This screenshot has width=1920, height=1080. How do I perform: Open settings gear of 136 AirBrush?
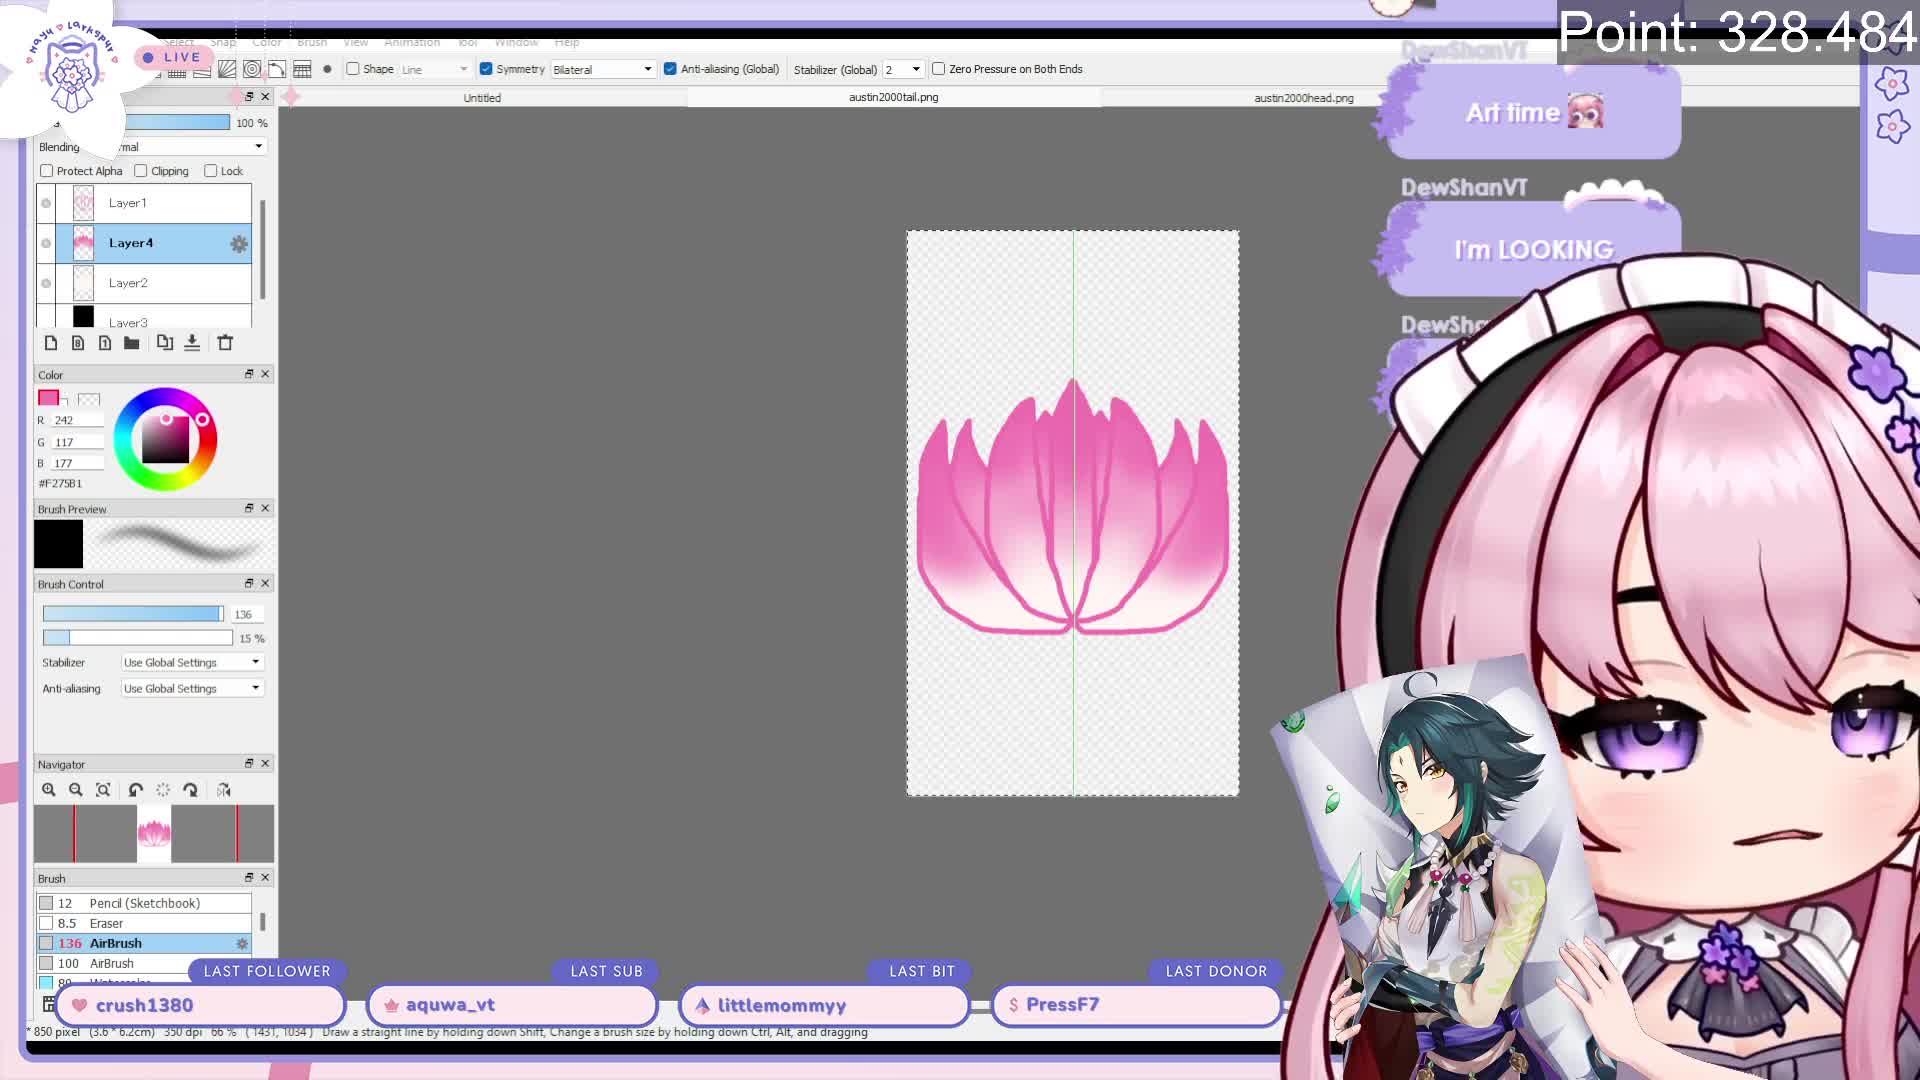pyautogui.click(x=242, y=943)
